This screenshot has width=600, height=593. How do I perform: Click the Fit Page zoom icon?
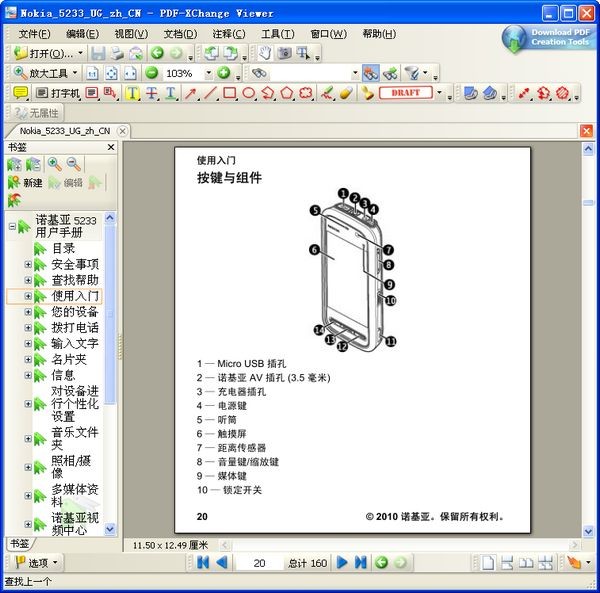click(111, 73)
